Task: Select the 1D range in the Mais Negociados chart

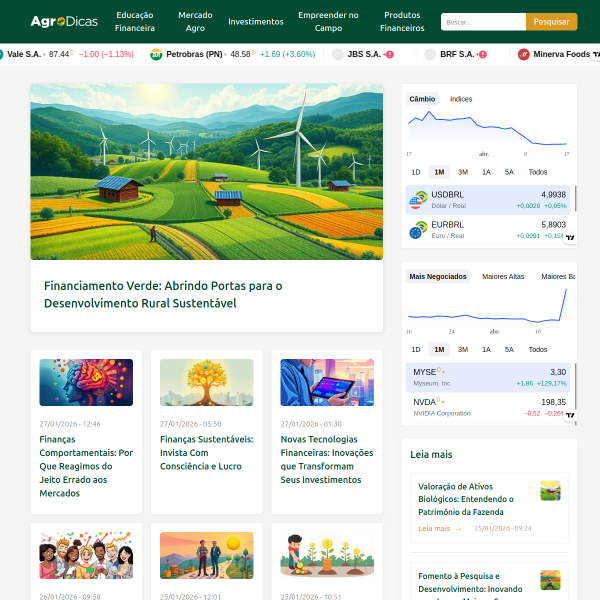Action: (416, 350)
